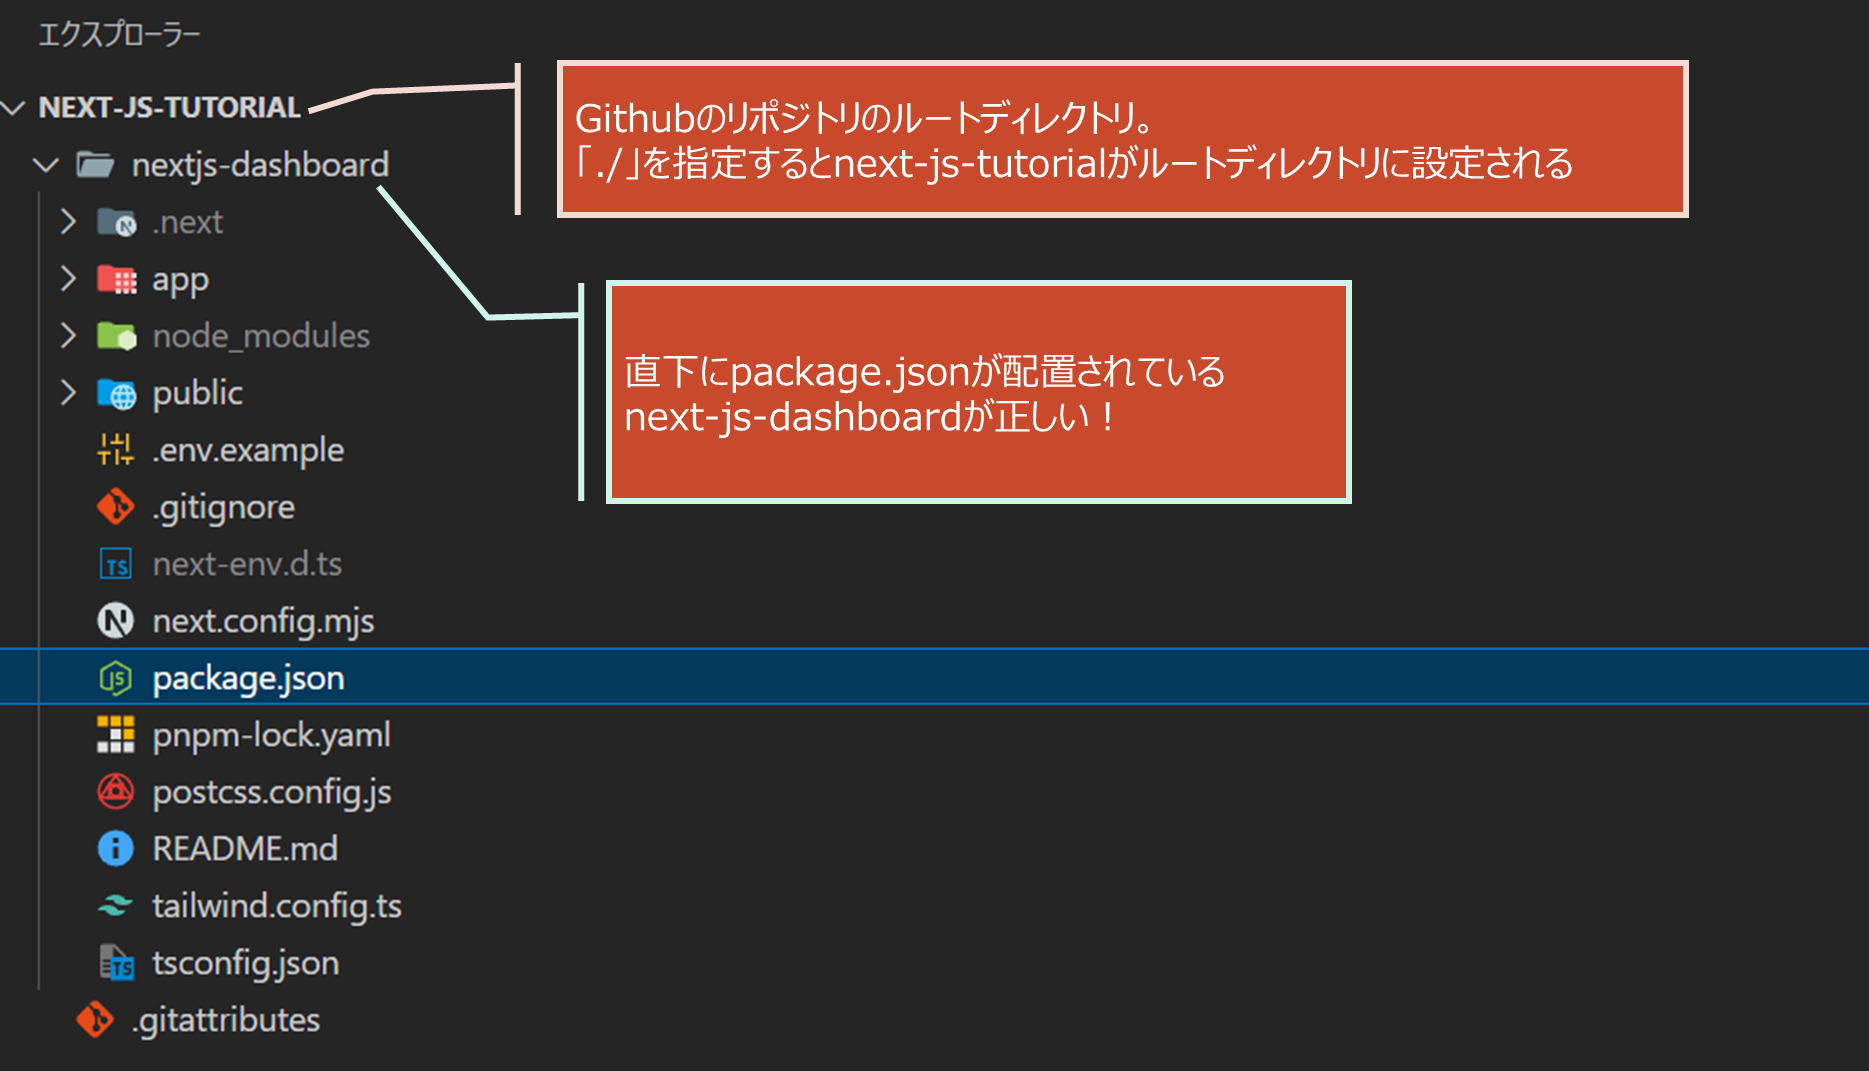Image resolution: width=1869 pixels, height=1071 pixels.
Task: Click the package.json Node.js icon
Action: pos(116,678)
